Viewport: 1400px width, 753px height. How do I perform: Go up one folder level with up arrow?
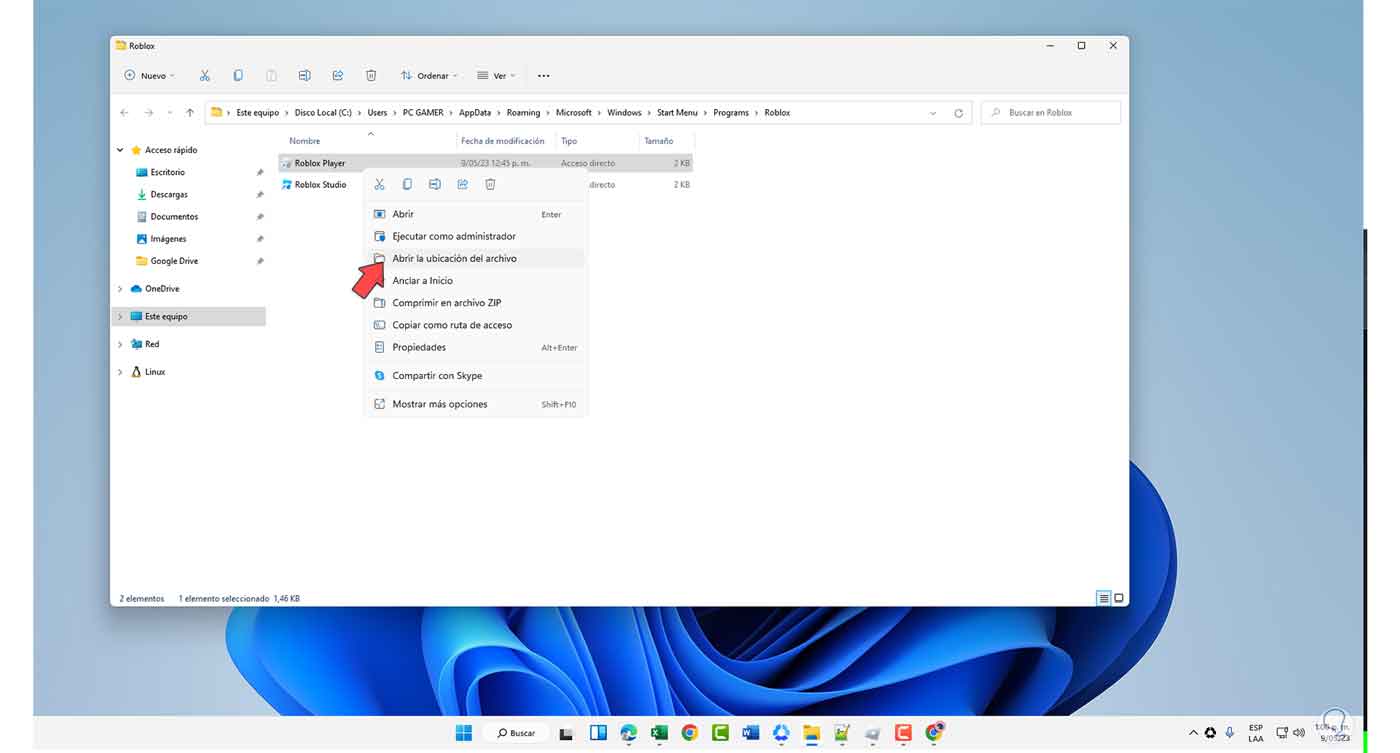click(190, 113)
